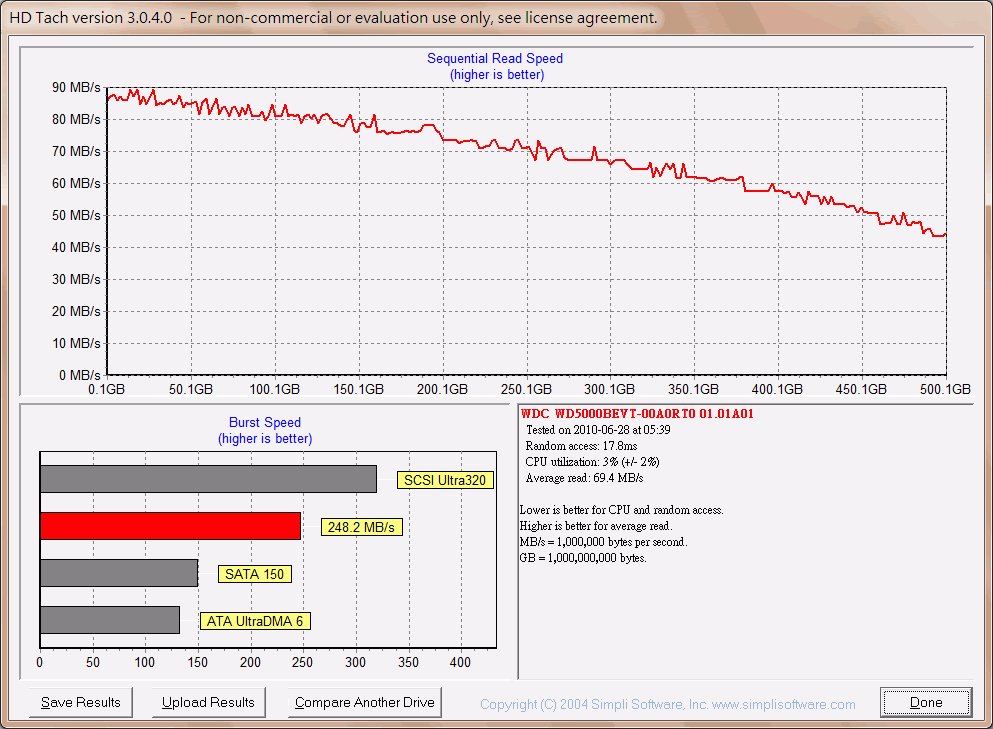This screenshot has height=729, width=993.
Task: Click the 90 MB/s axis label
Action: pos(76,87)
